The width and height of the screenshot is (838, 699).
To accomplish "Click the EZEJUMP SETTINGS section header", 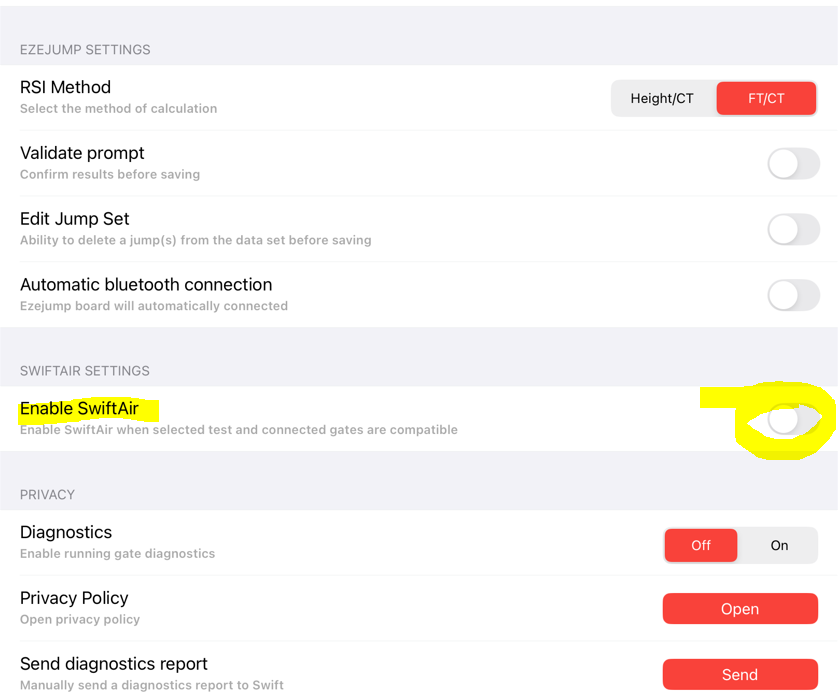I will coord(85,50).
